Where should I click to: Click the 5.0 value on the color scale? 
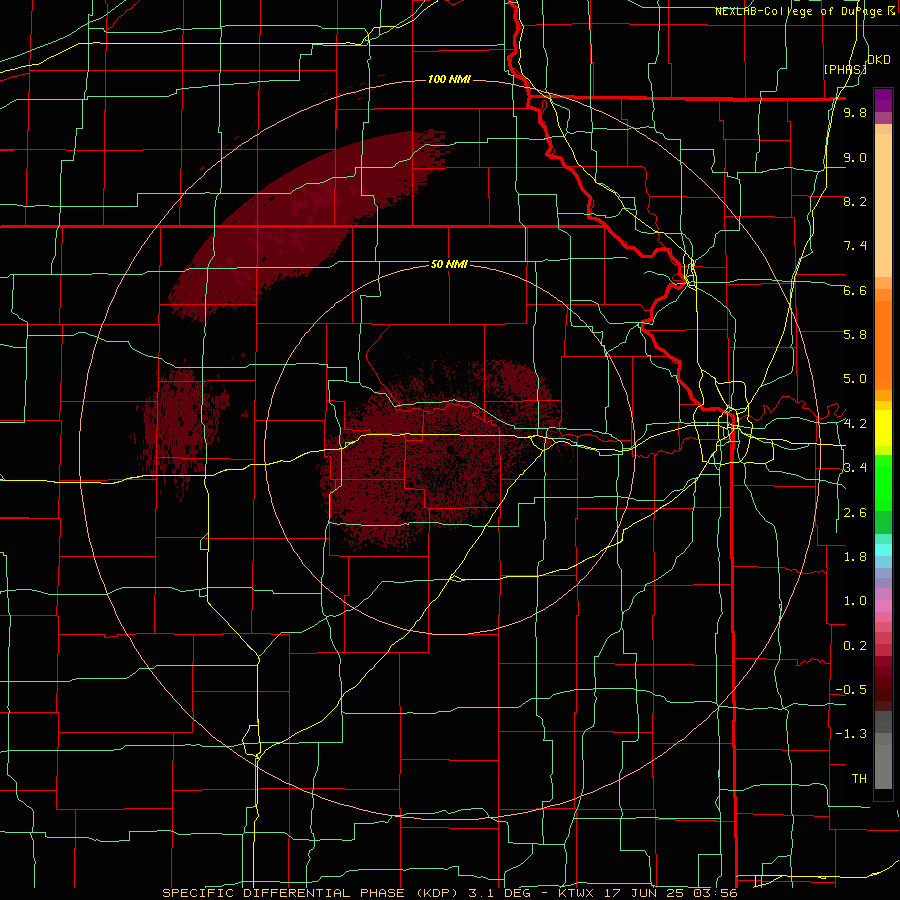pyautogui.click(x=855, y=379)
